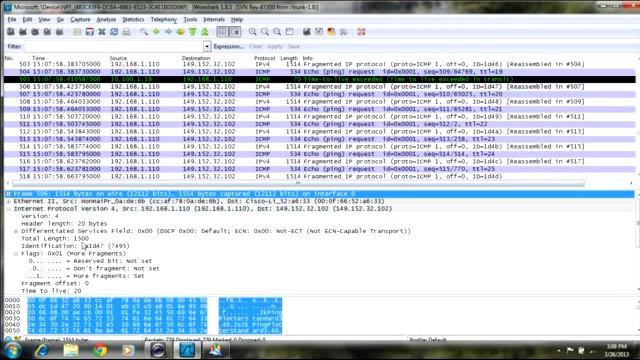The width and height of the screenshot is (640, 360).
Task: Open the Windows Start menu
Action: (12, 351)
